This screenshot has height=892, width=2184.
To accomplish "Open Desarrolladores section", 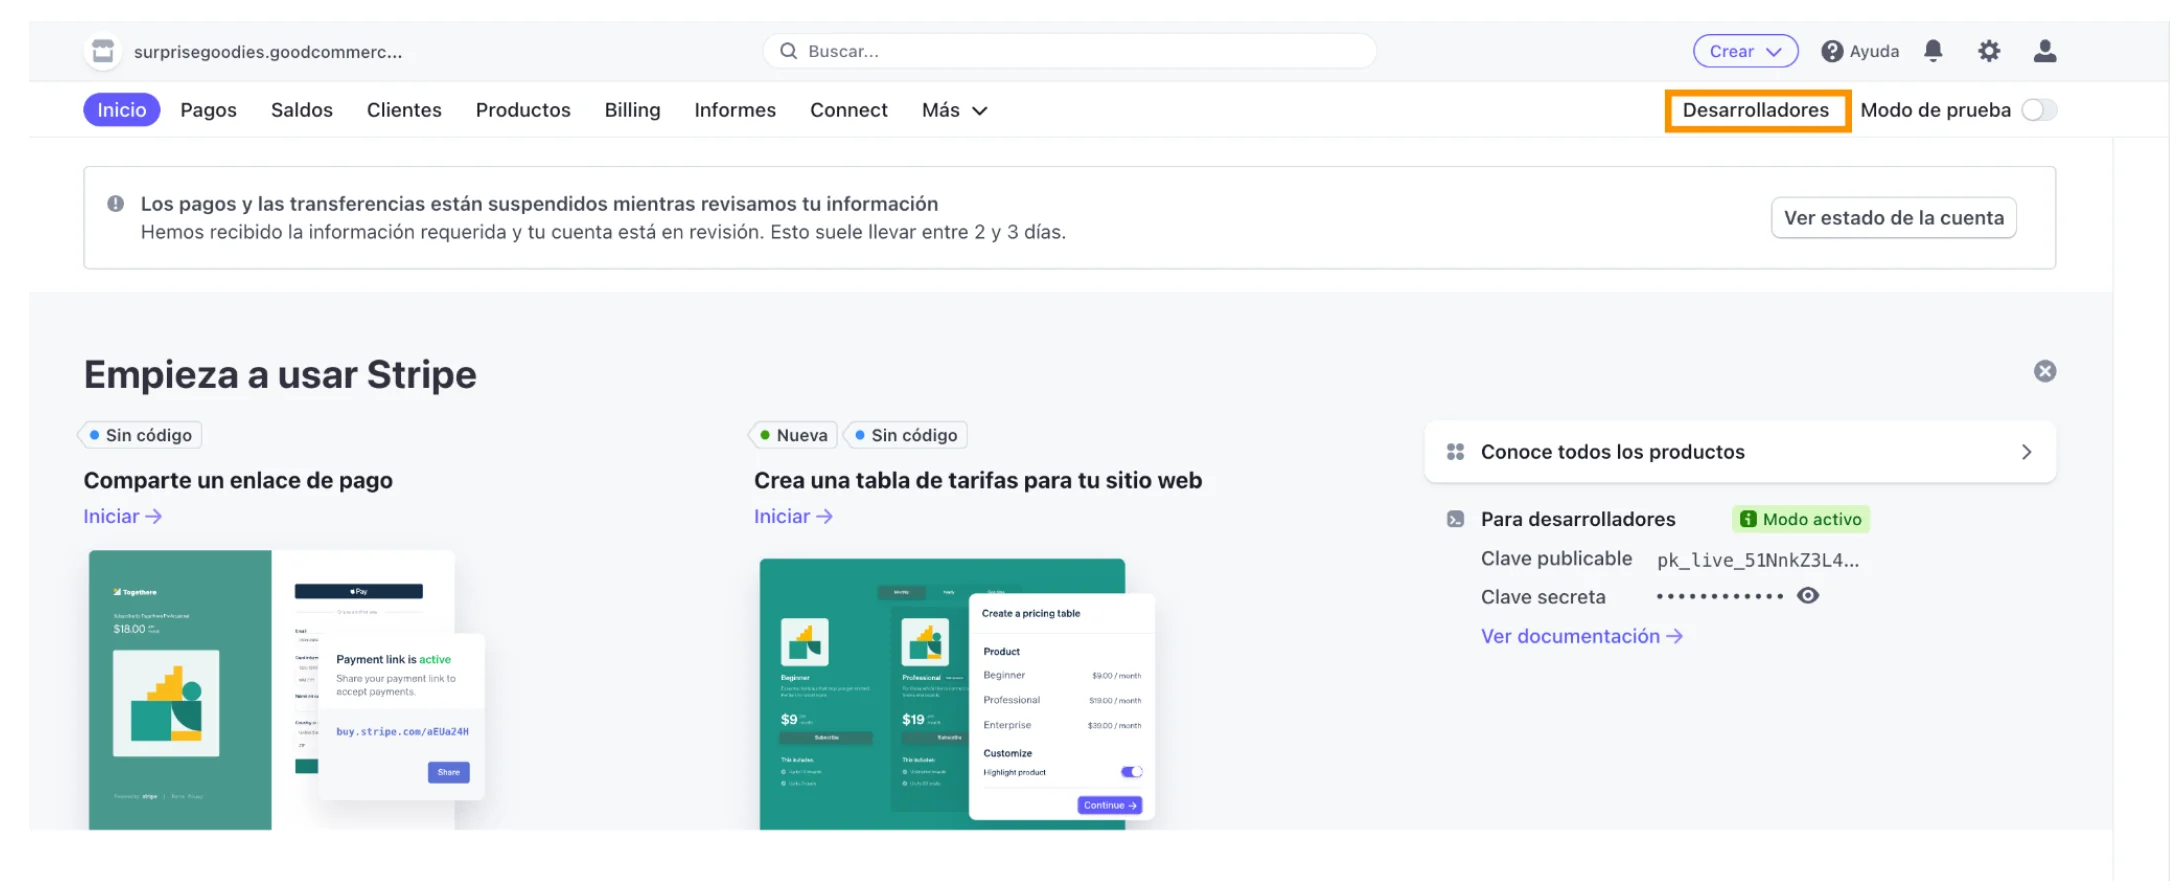I will point(1755,110).
